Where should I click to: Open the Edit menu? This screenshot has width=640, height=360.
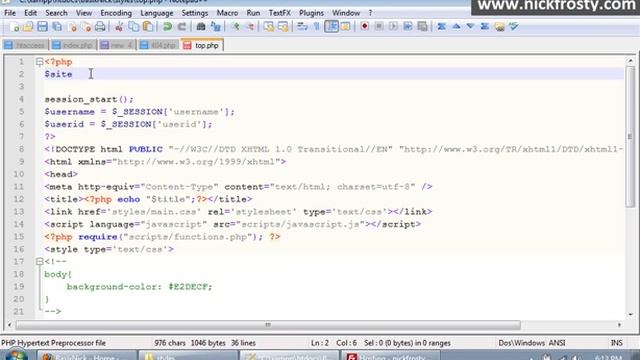30,13
